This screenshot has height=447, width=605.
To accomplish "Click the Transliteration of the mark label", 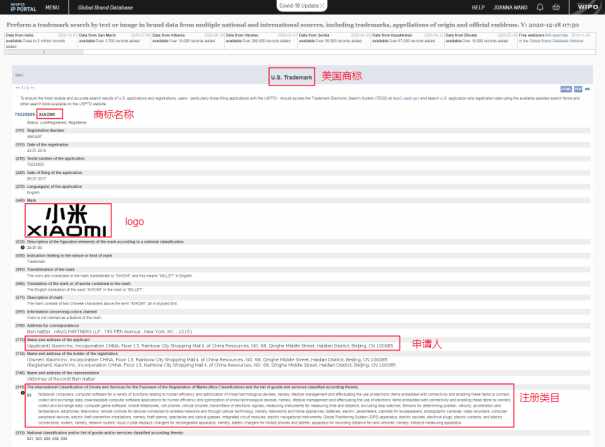I will pyautogui.click(x=51, y=269).
